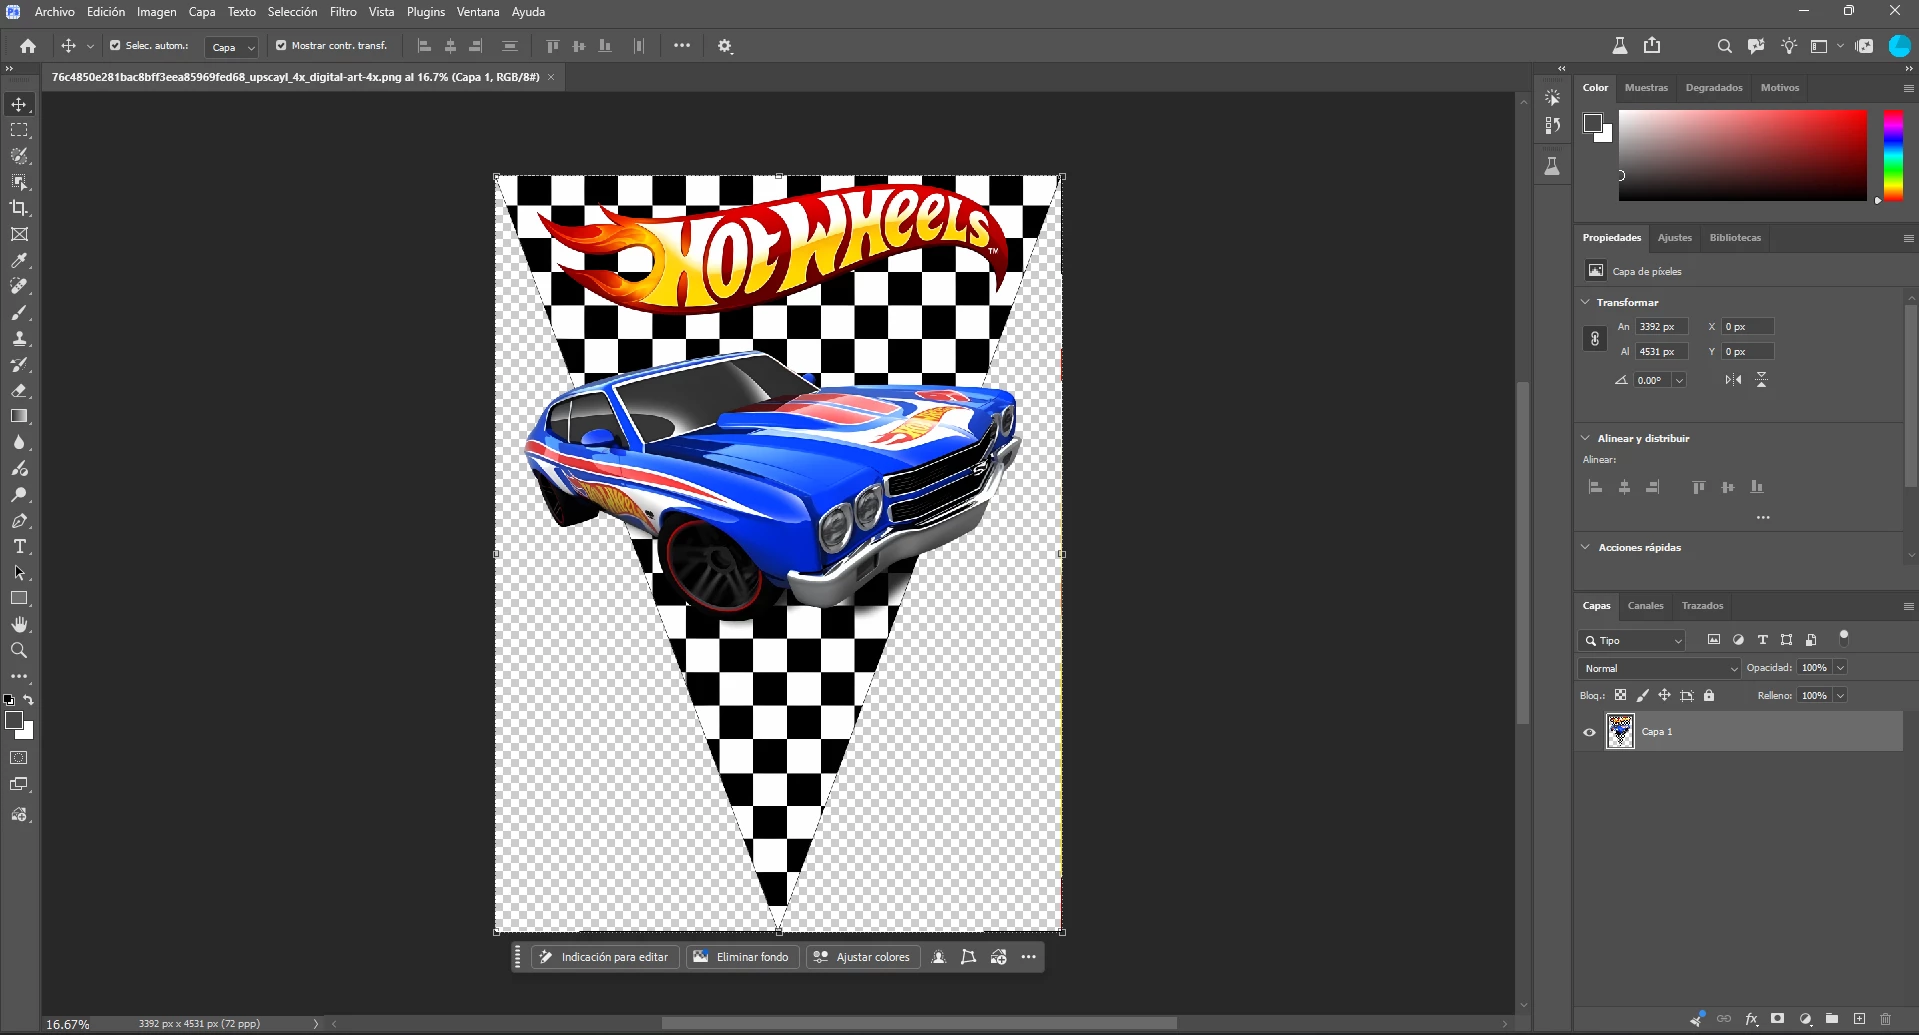Delete layer with trash icon
The image size is (1919, 1035).
click(x=1886, y=1019)
